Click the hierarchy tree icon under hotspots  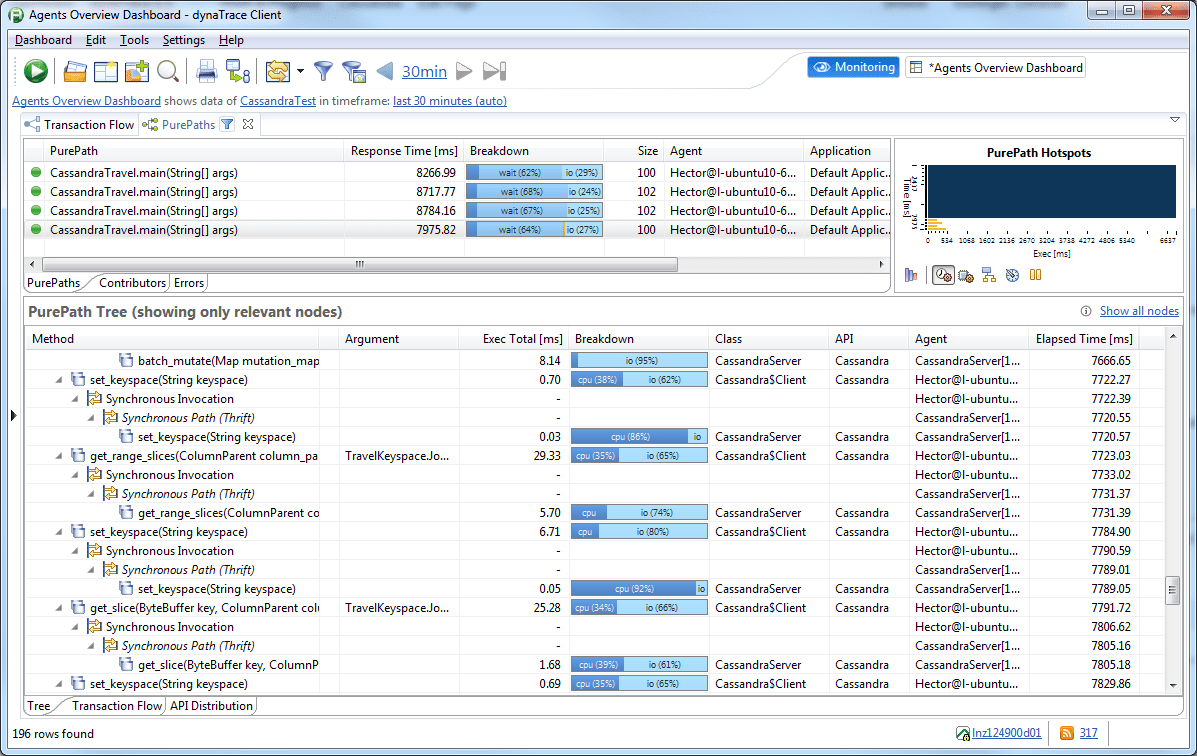tap(989, 275)
